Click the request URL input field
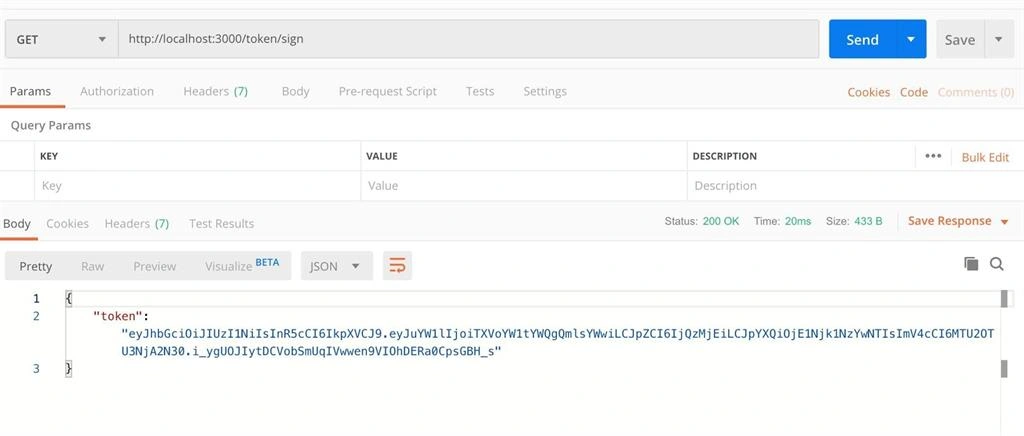This screenshot has height=436, width=1024. pos(468,39)
